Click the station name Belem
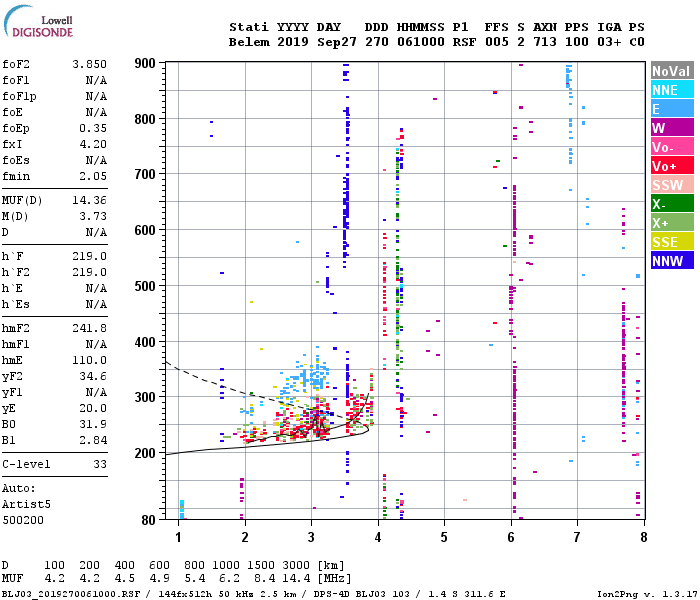This screenshot has width=700, height=600. (x=249, y=42)
